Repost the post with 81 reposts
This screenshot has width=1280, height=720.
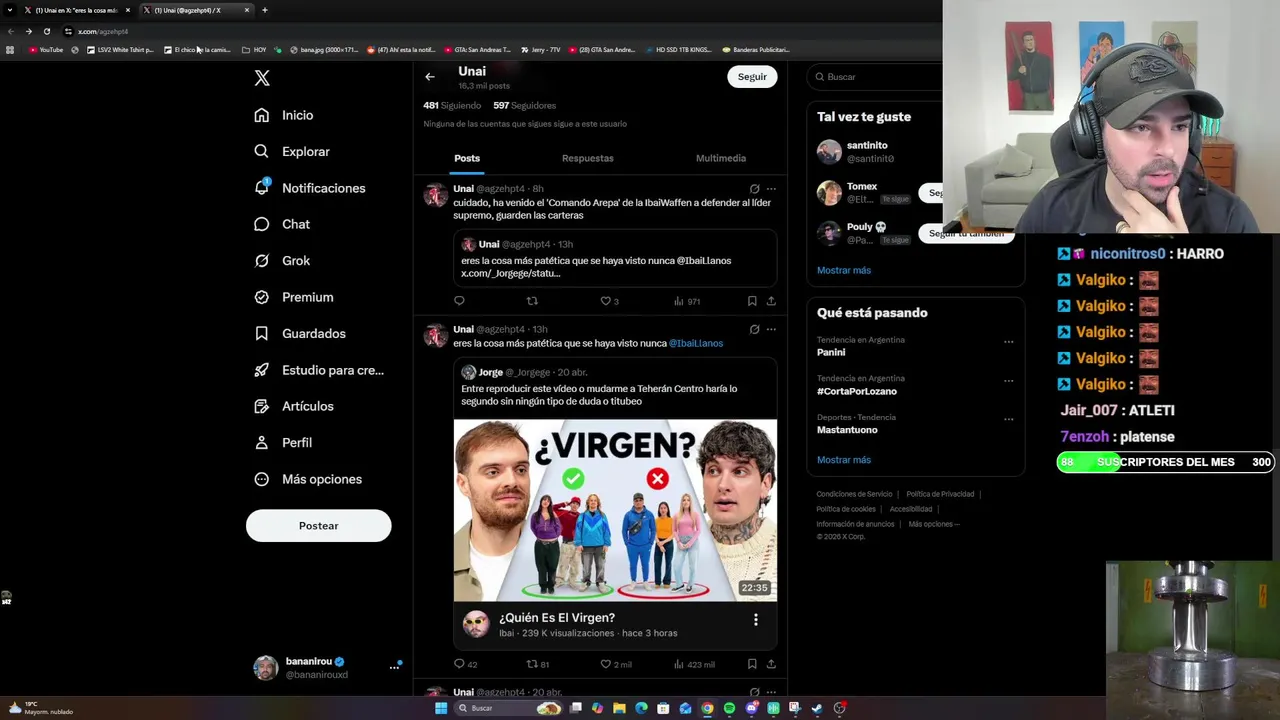click(538, 664)
